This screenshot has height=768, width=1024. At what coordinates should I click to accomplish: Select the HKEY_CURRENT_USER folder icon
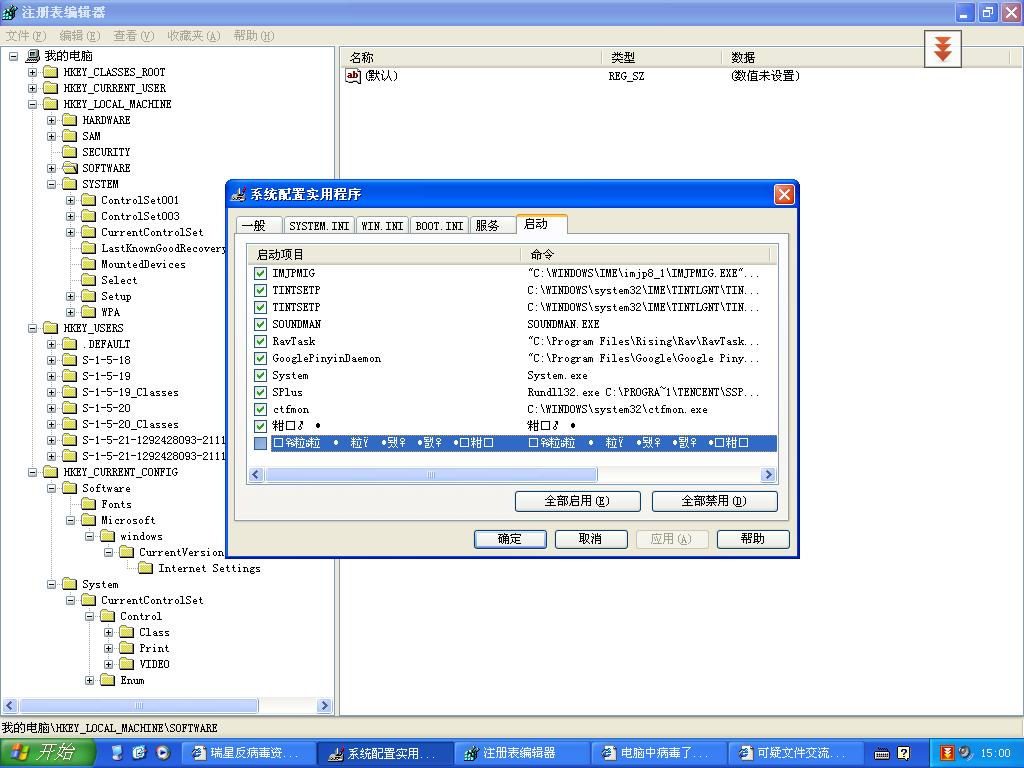click(50, 88)
